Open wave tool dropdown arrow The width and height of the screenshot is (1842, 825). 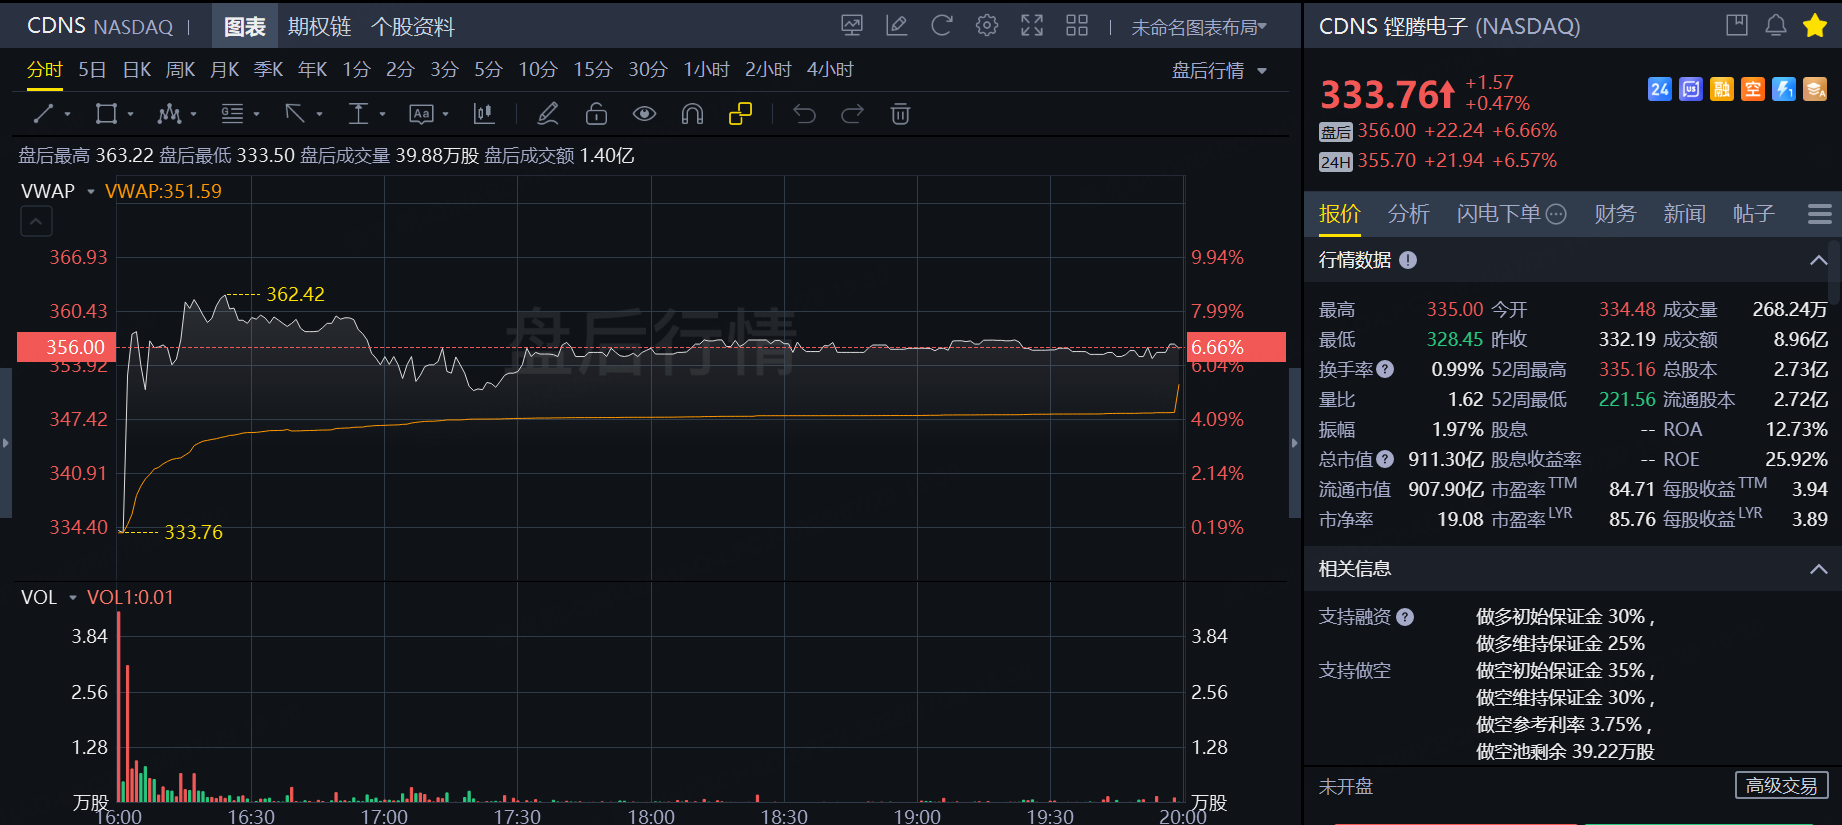click(x=194, y=115)
